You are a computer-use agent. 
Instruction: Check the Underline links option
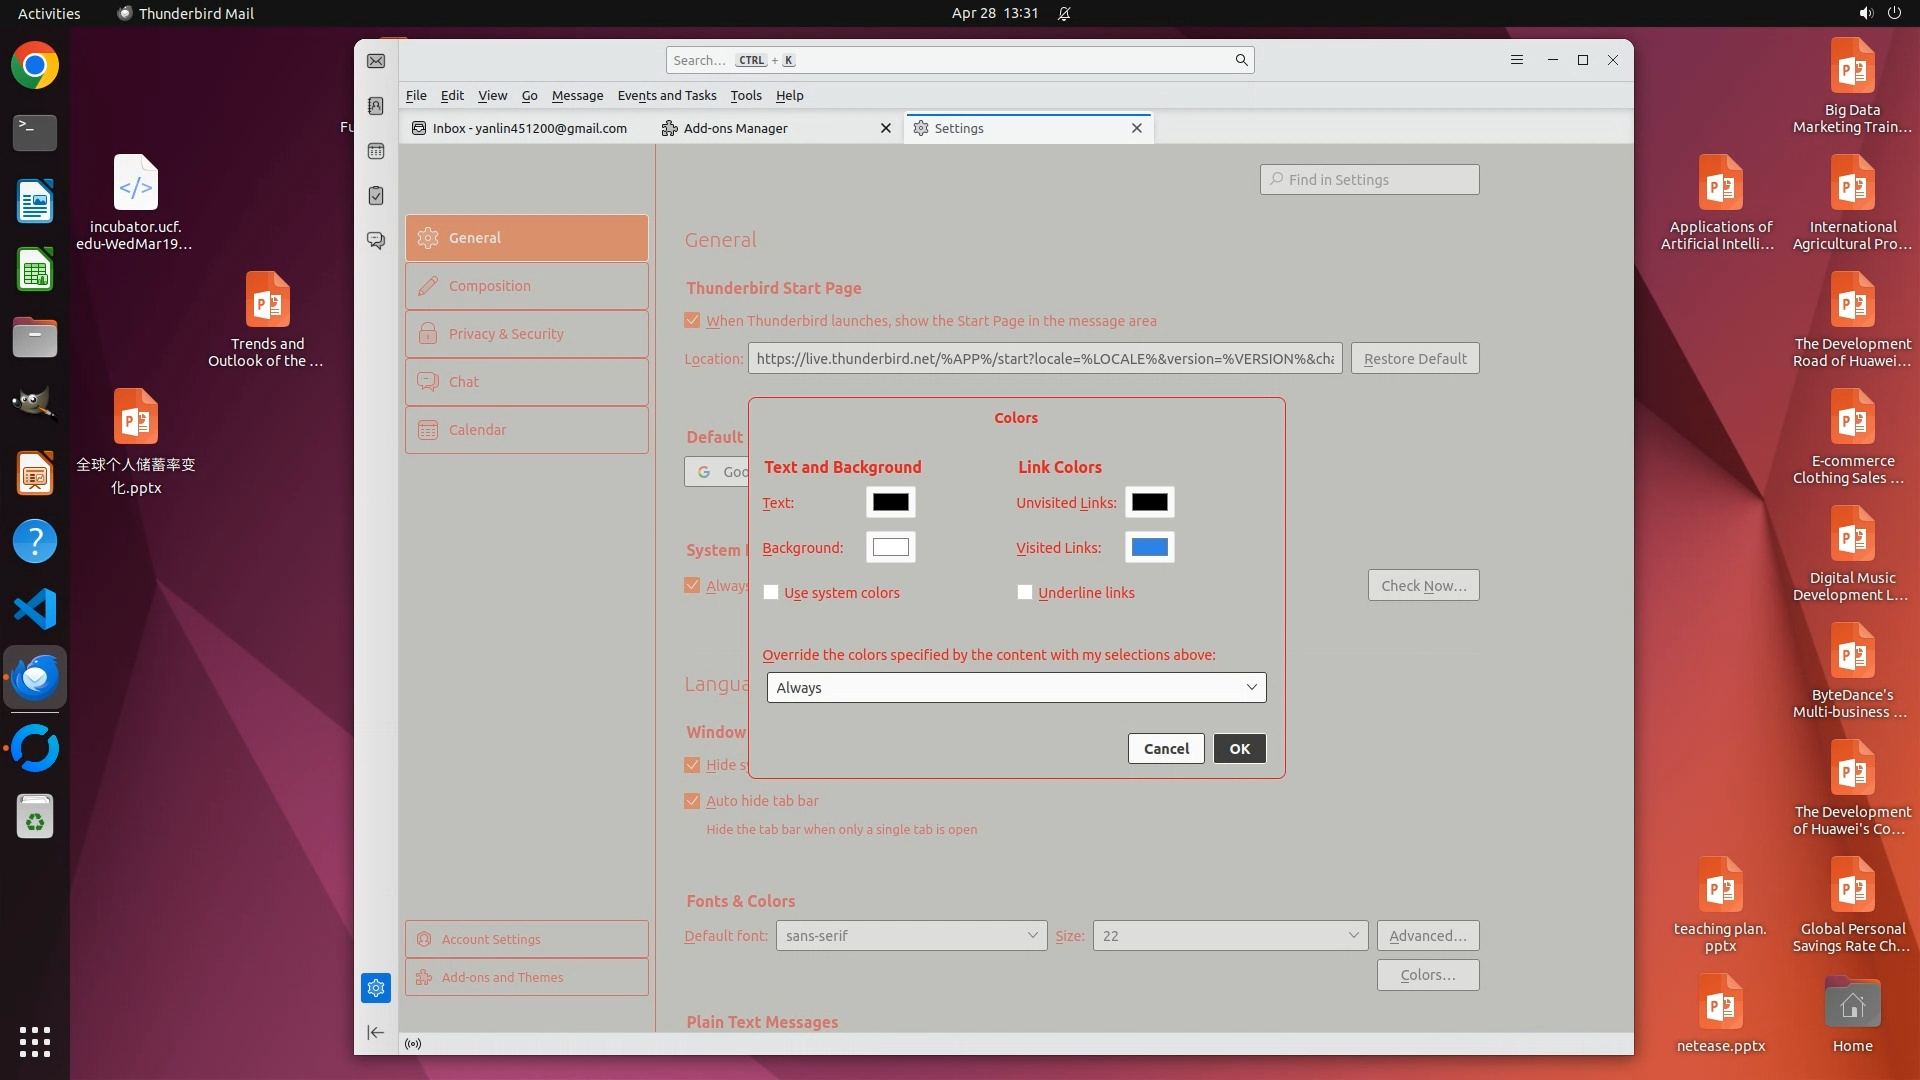[1025, 592]
